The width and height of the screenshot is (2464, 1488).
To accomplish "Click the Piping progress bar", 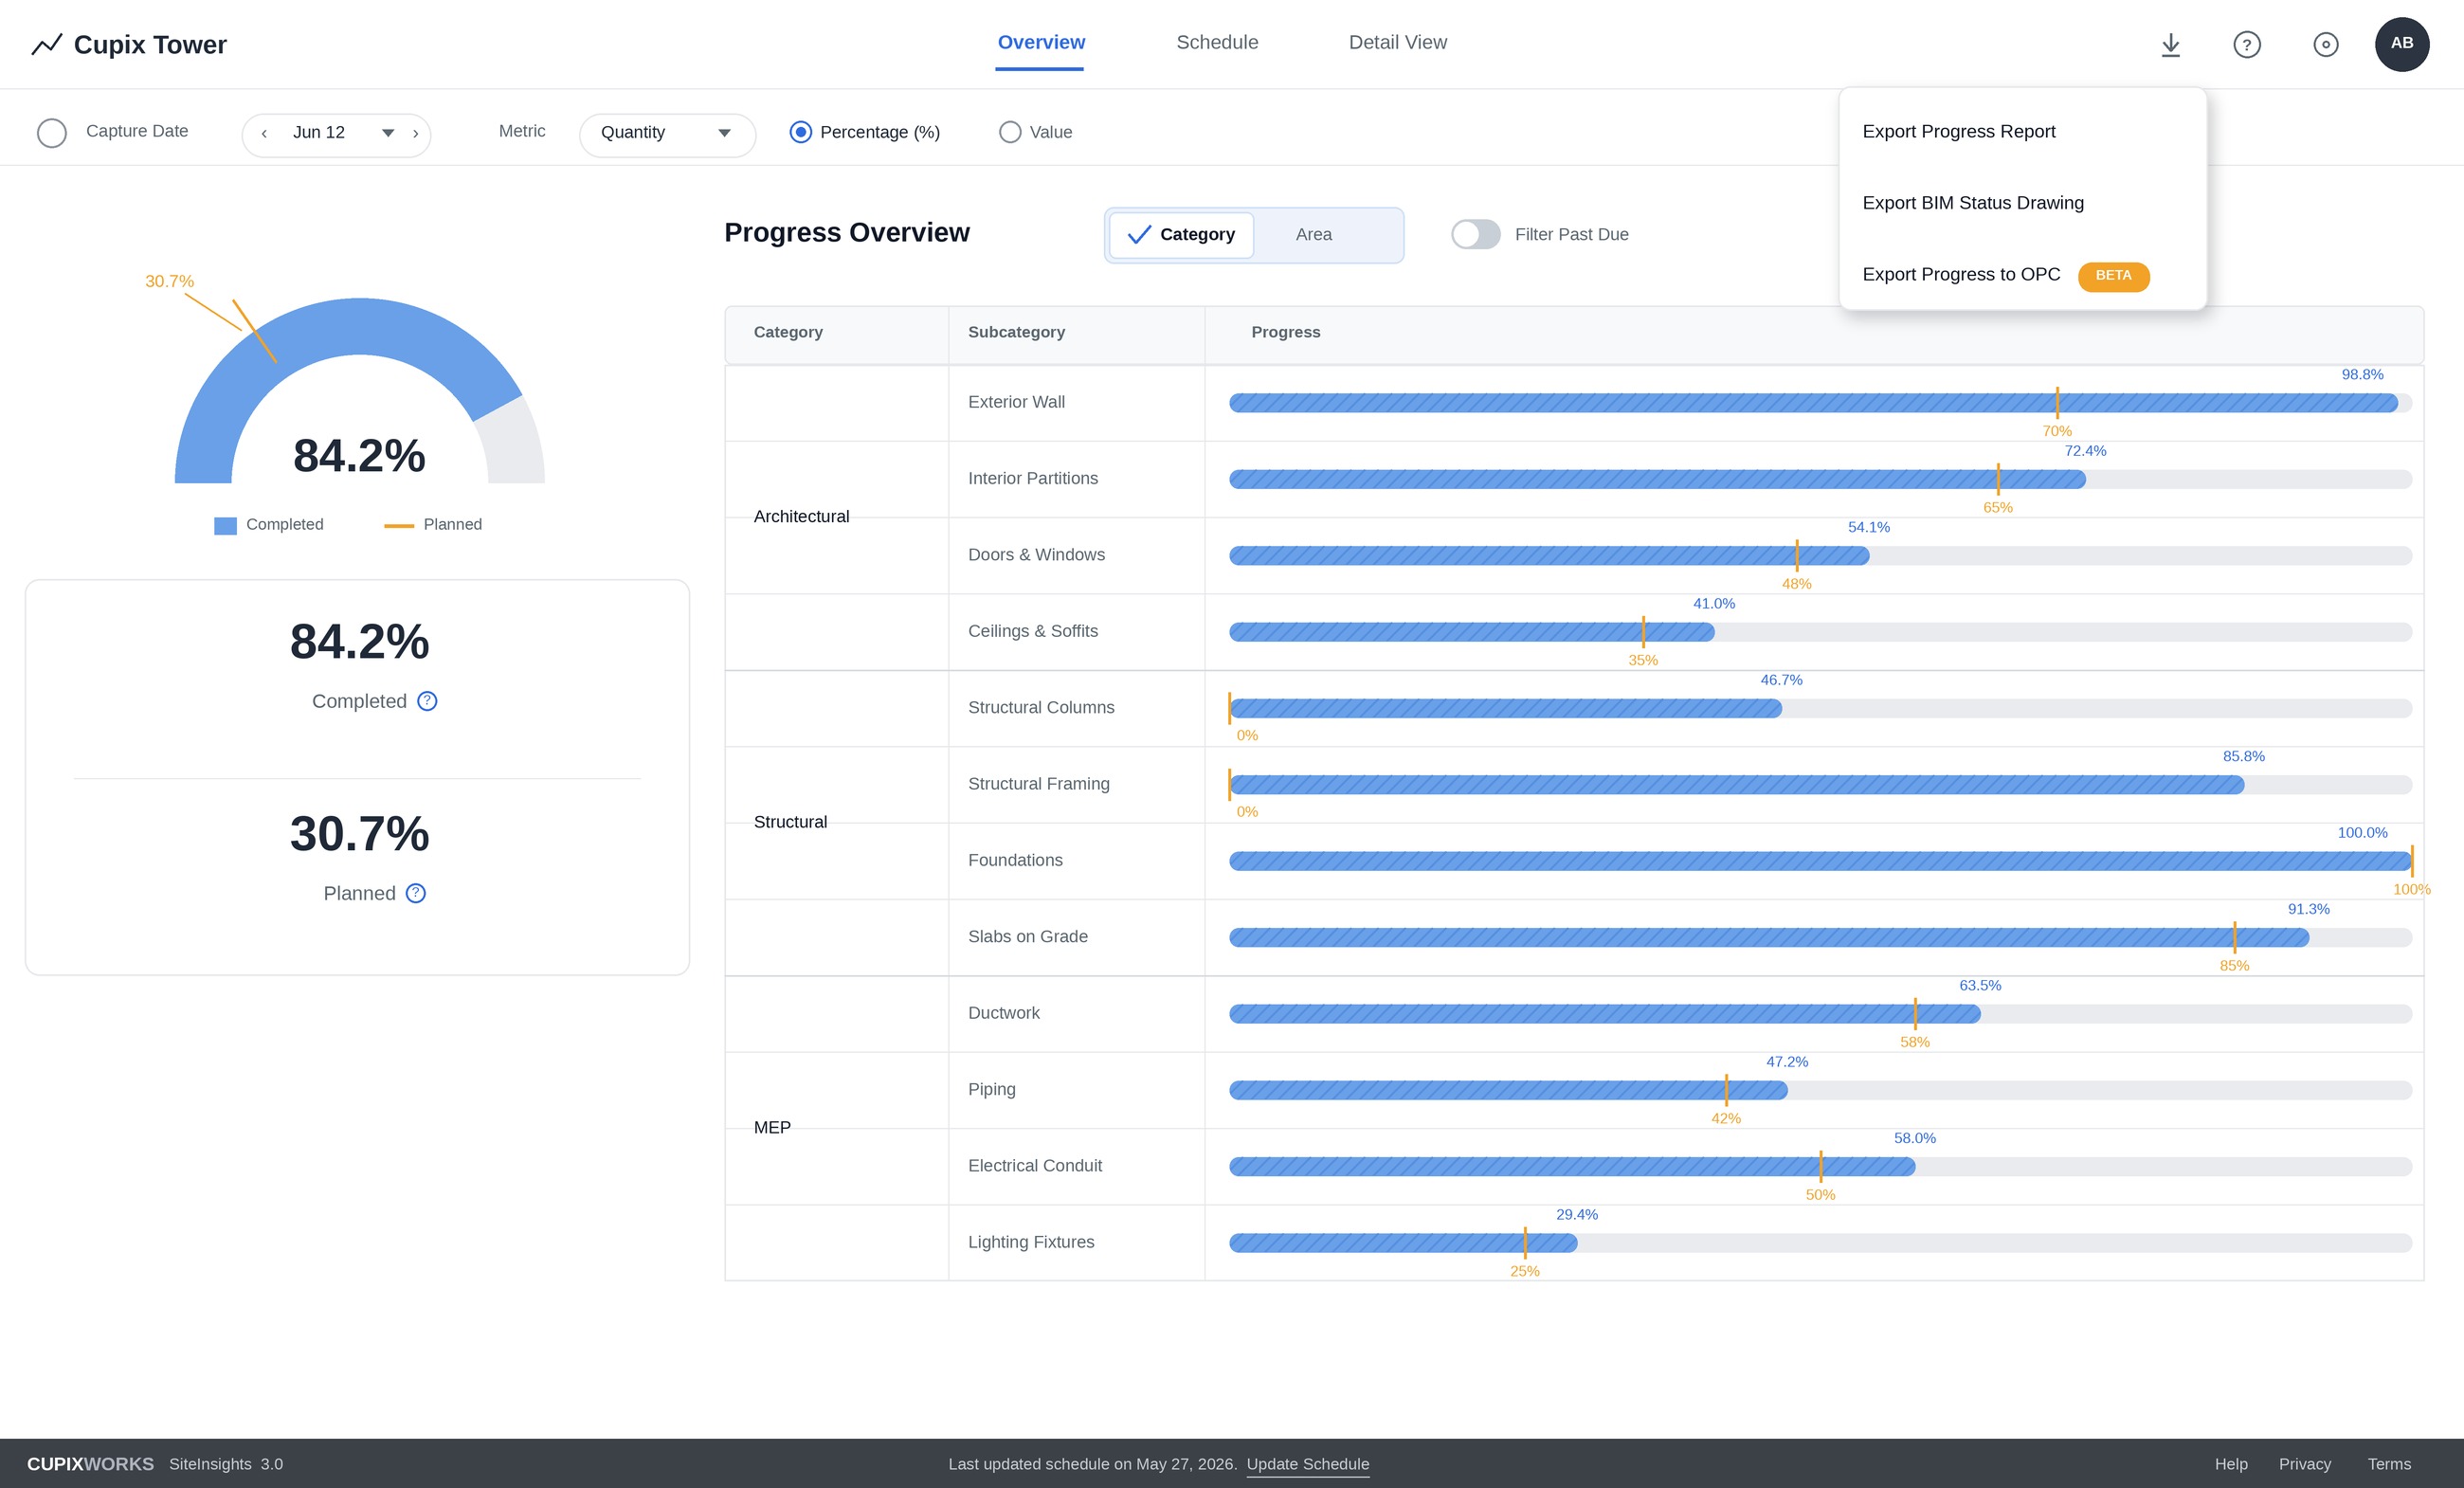I will [x=1820, y=1090].
